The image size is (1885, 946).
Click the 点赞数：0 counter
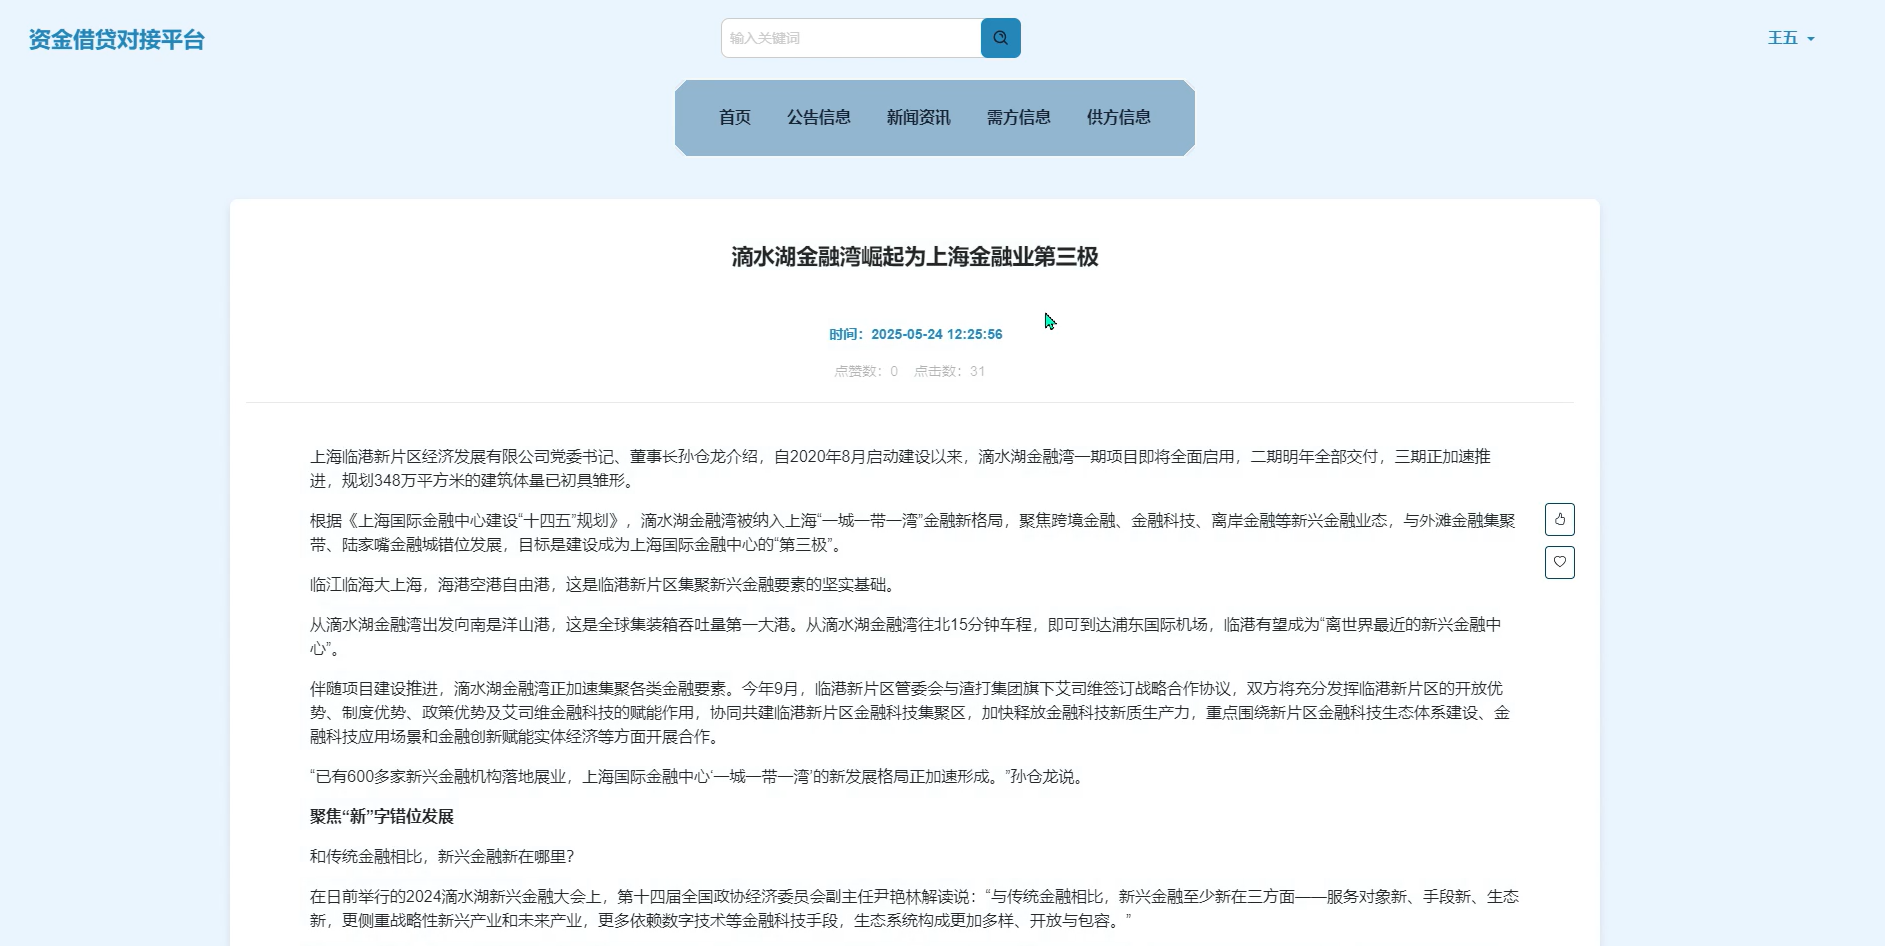coord(866,371)
